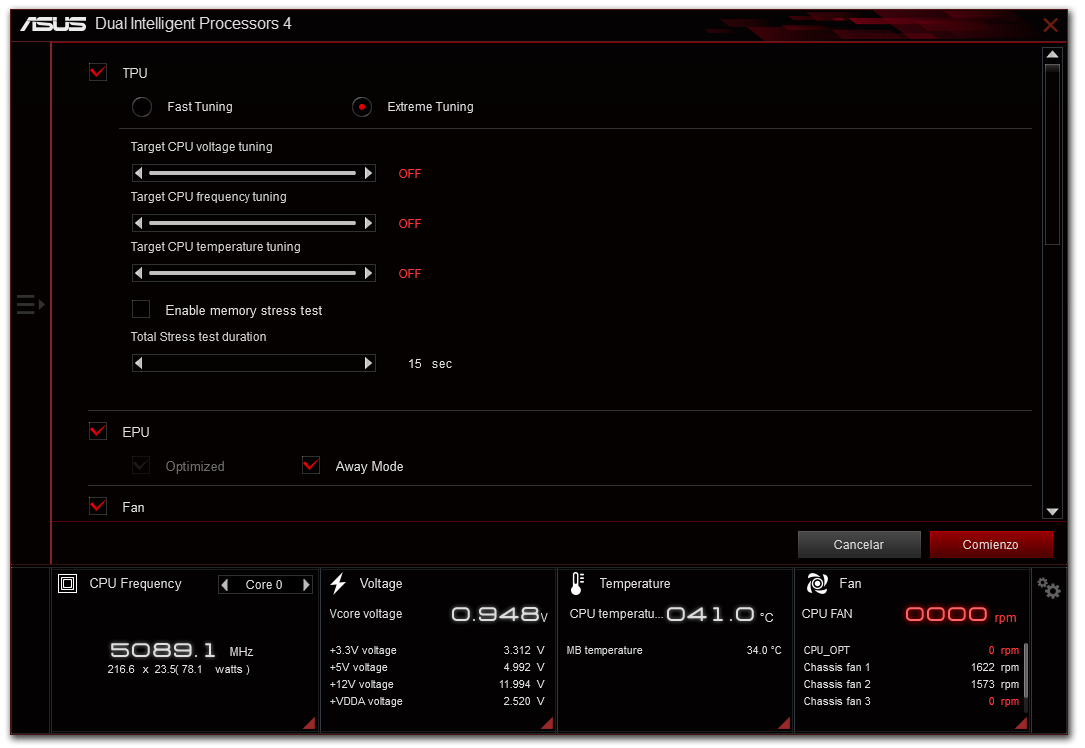This screenshot has height=748, width=1085.
Task: Uncheck the TPU checkbox
Action: [98, 72]
